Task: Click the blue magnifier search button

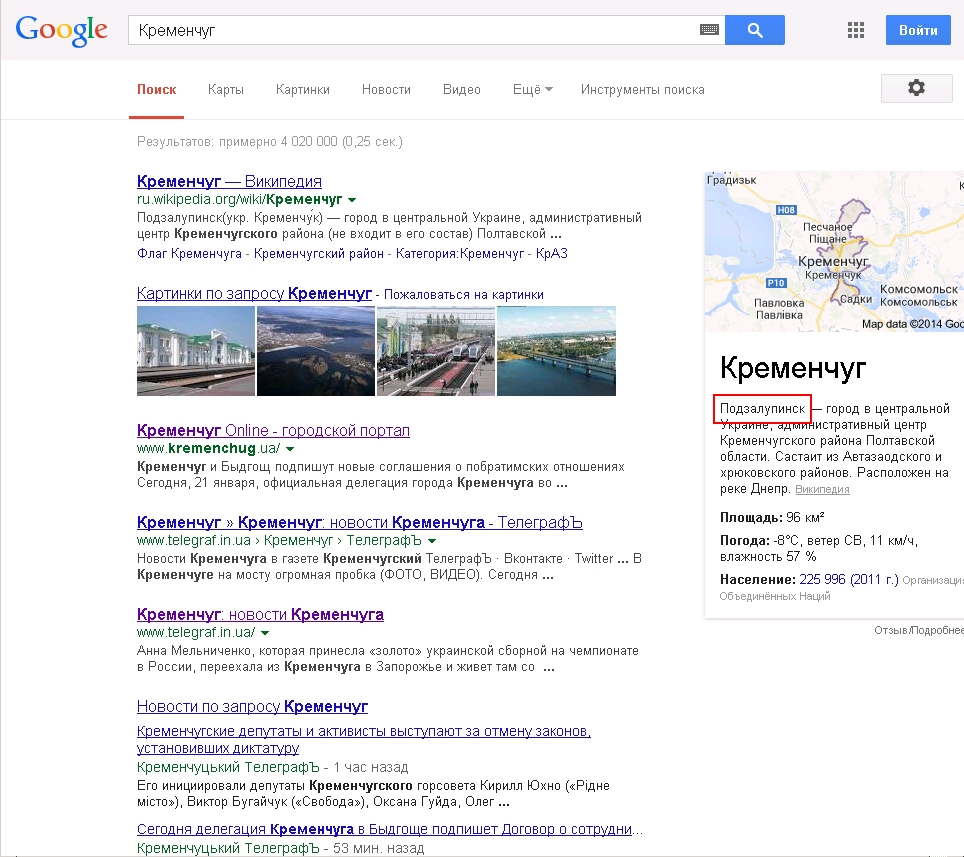Action: [754, 30]
